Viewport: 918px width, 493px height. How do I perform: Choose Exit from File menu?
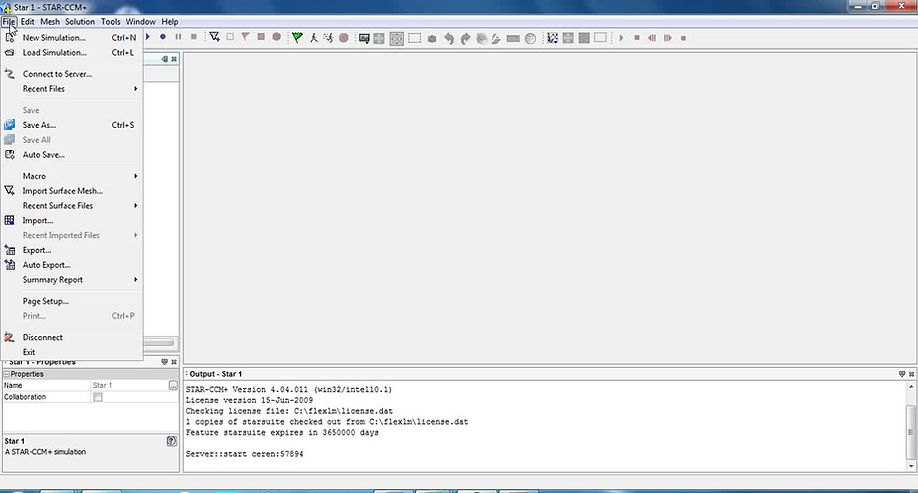coord(72,352)
